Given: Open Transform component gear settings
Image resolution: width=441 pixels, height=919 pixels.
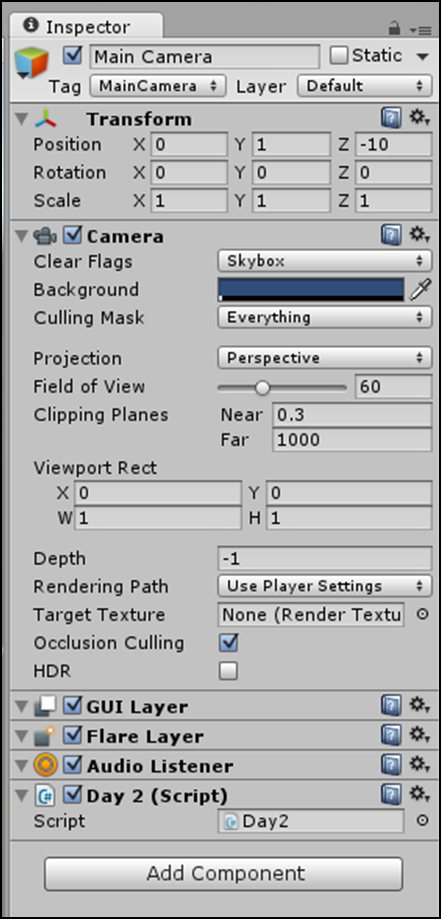Looking at the screenshot, I should (419, 118).
